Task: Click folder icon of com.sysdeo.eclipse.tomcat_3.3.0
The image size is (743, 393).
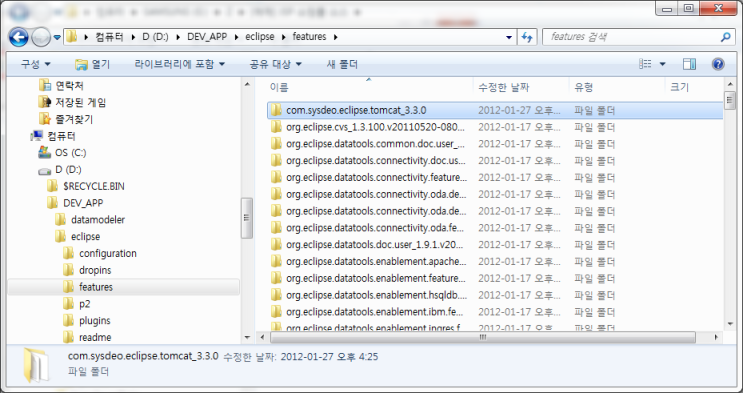Action: tap(276, 110)
